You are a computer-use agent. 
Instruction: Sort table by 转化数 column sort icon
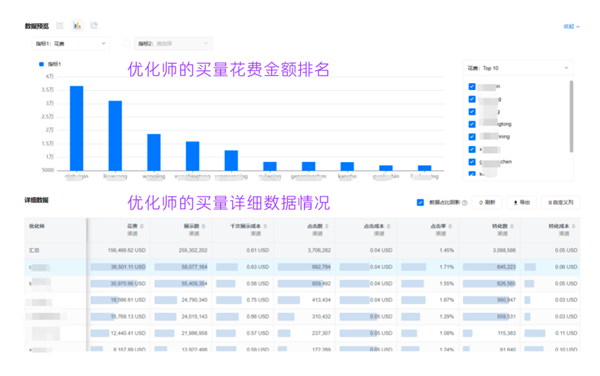(x=512, y=226)
